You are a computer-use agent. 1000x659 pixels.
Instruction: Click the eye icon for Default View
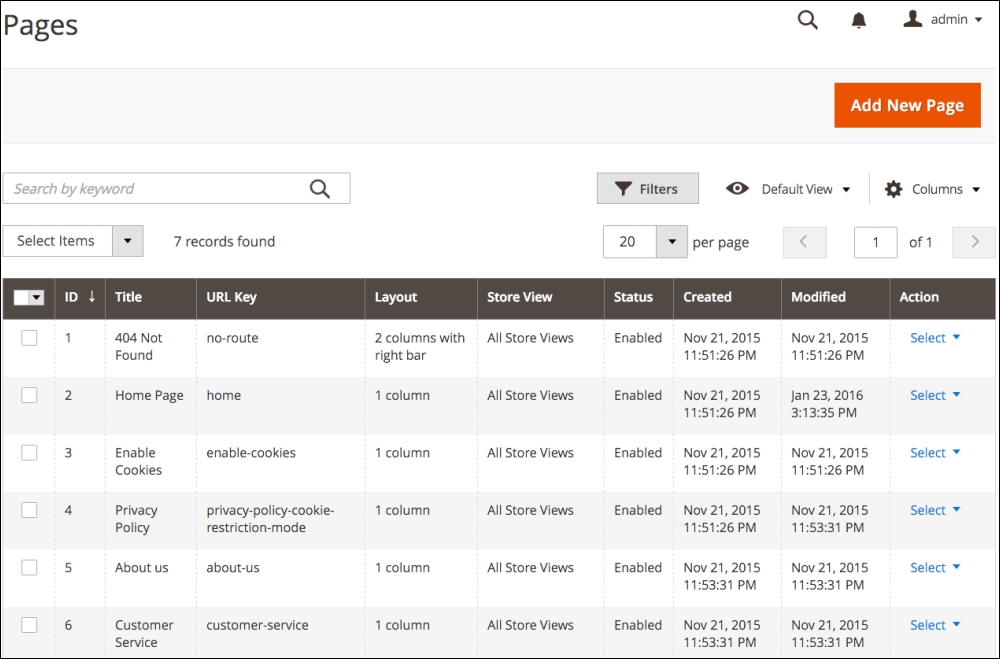click(737, 189)
